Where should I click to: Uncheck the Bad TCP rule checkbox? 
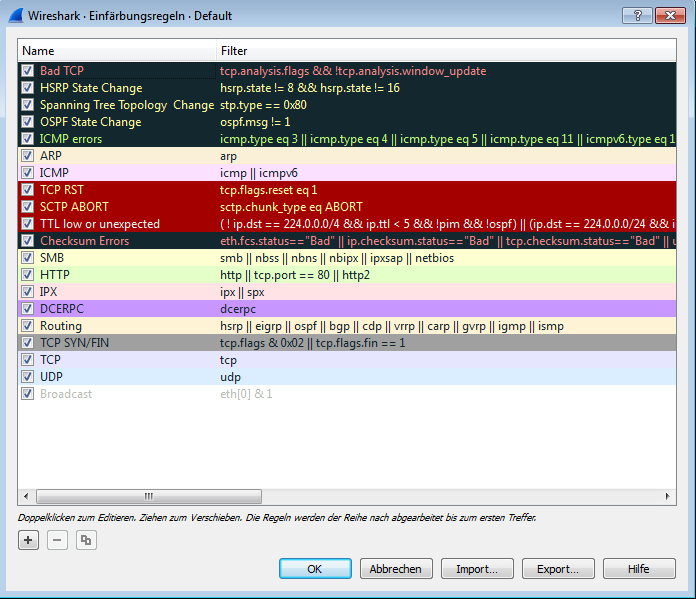point(28,71)
